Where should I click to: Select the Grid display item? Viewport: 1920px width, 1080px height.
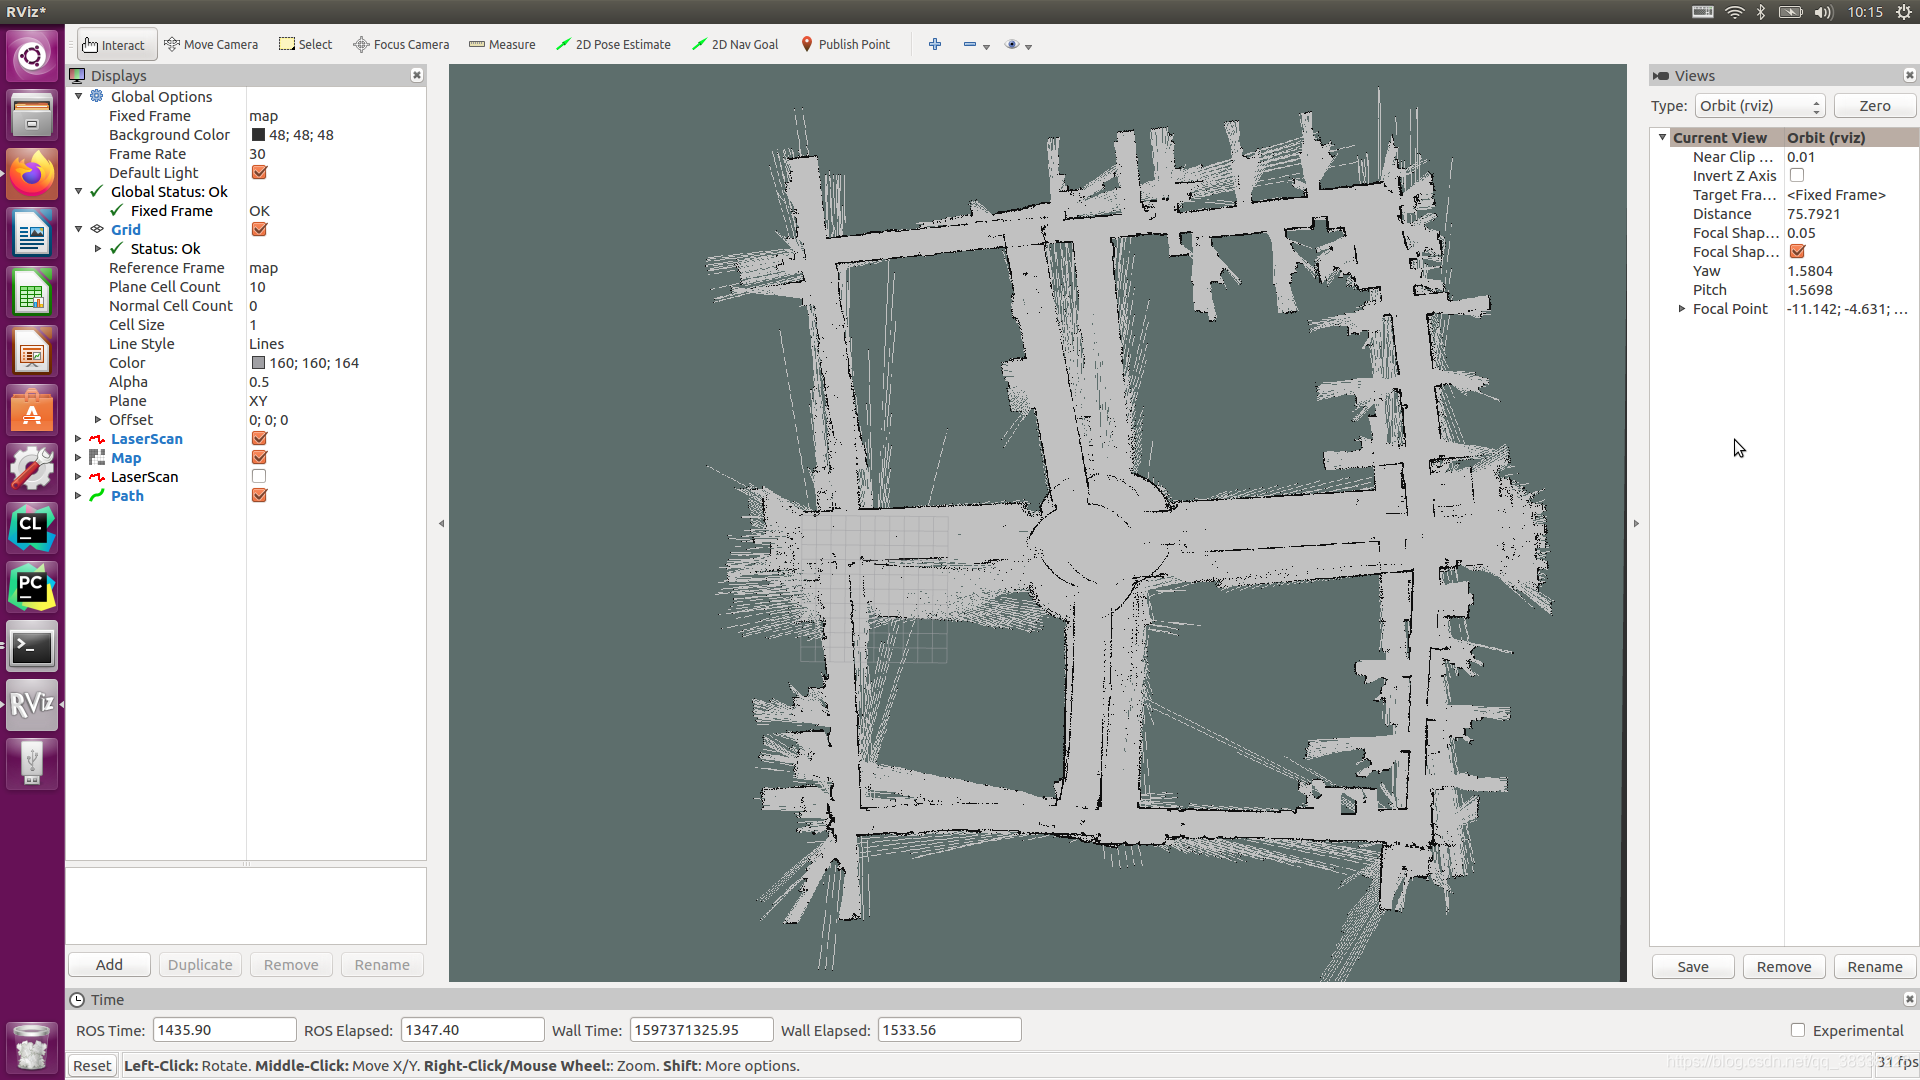coord(126,230)
